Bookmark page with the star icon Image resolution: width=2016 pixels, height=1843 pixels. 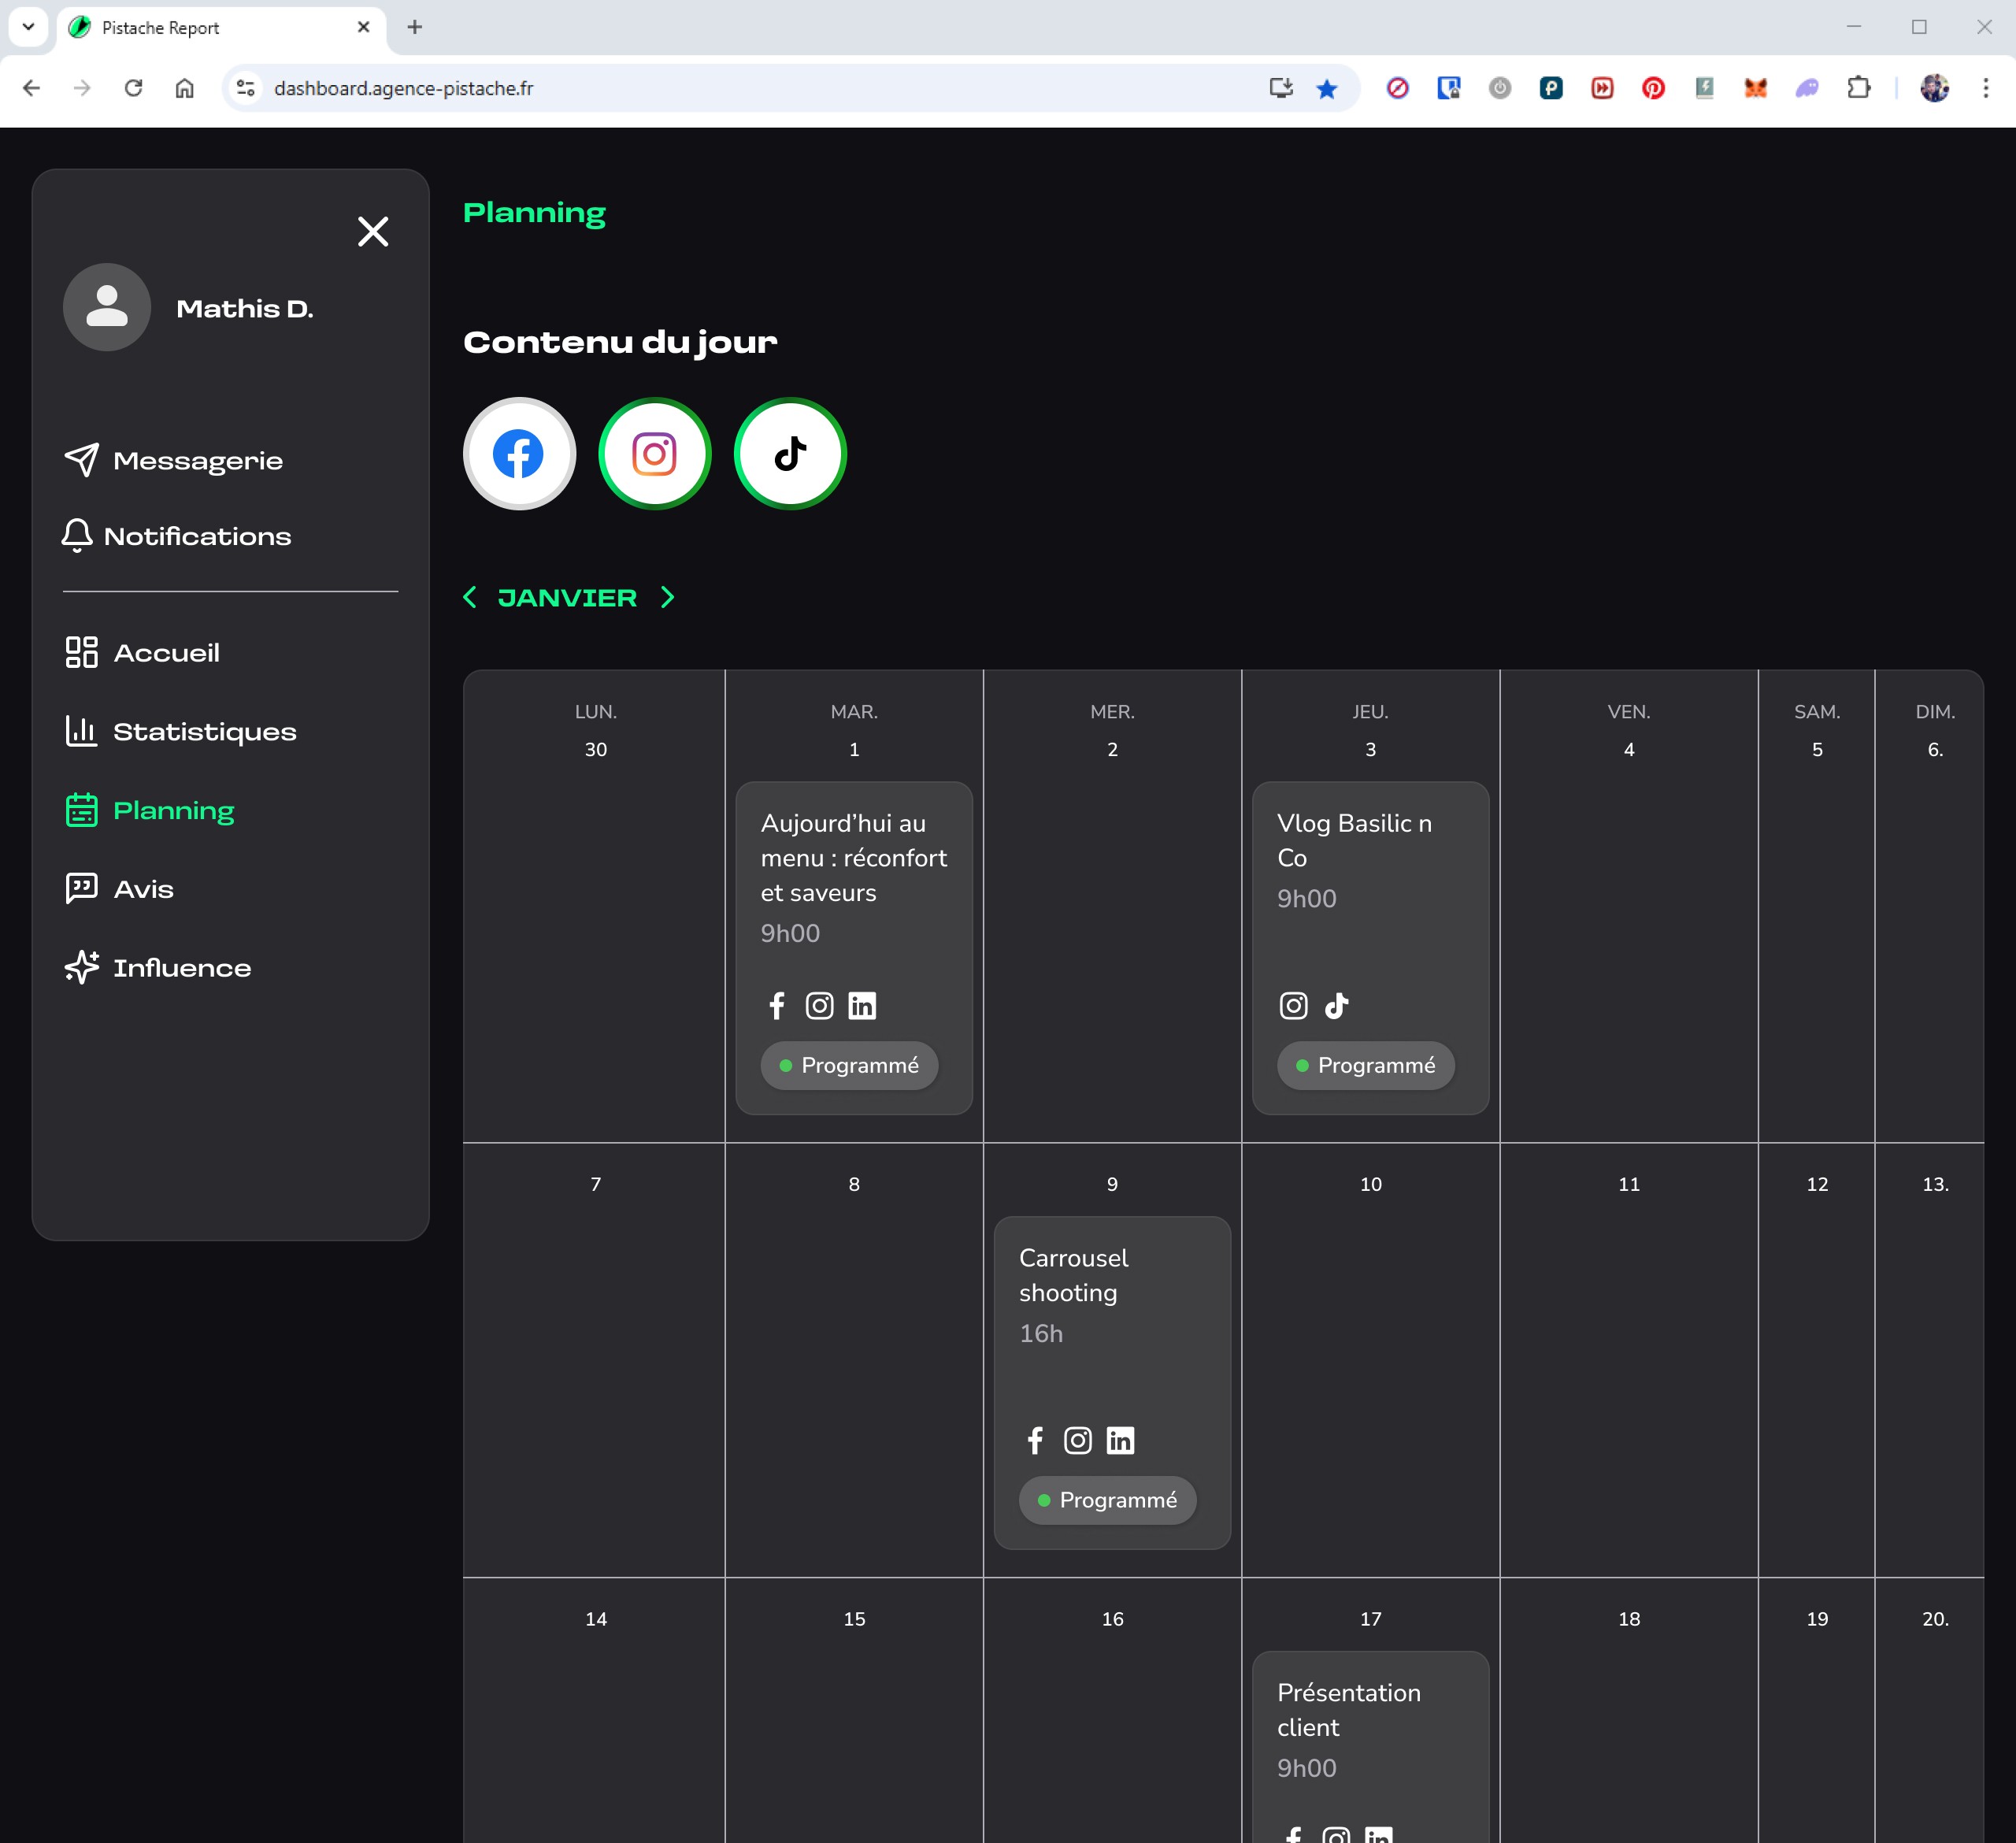click(1327, 88)
